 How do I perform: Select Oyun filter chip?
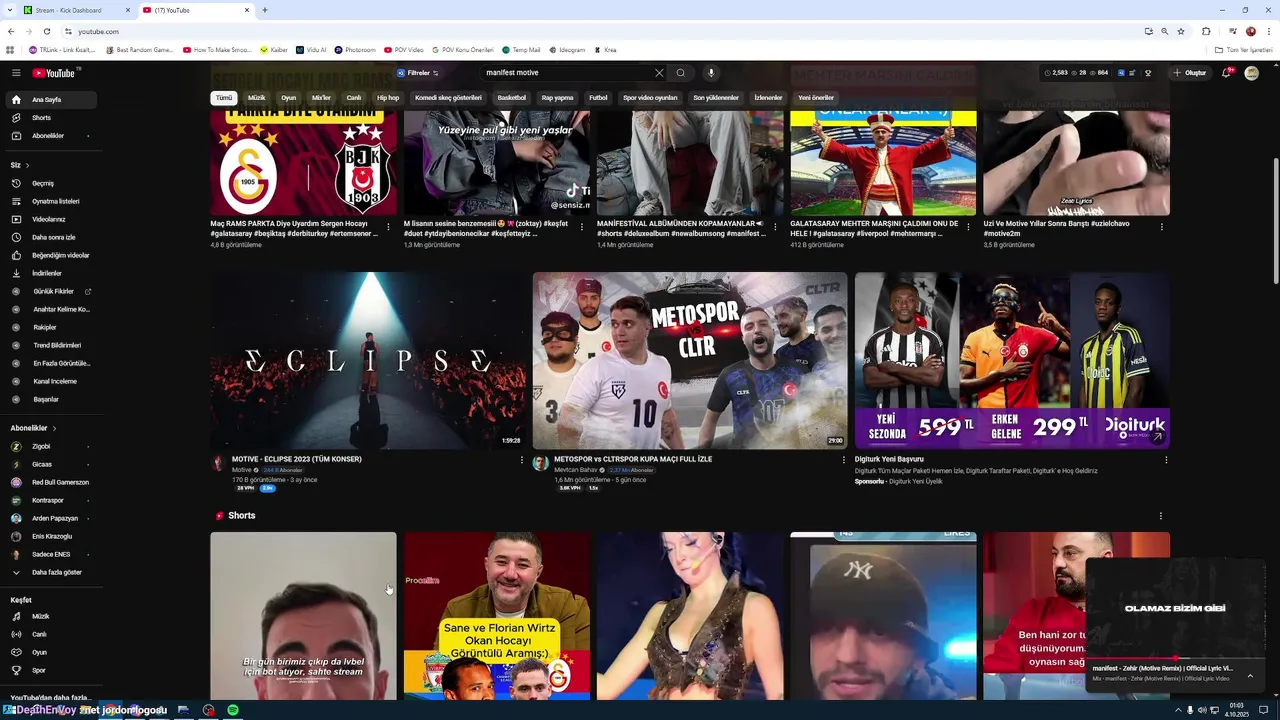coord(289,98)
